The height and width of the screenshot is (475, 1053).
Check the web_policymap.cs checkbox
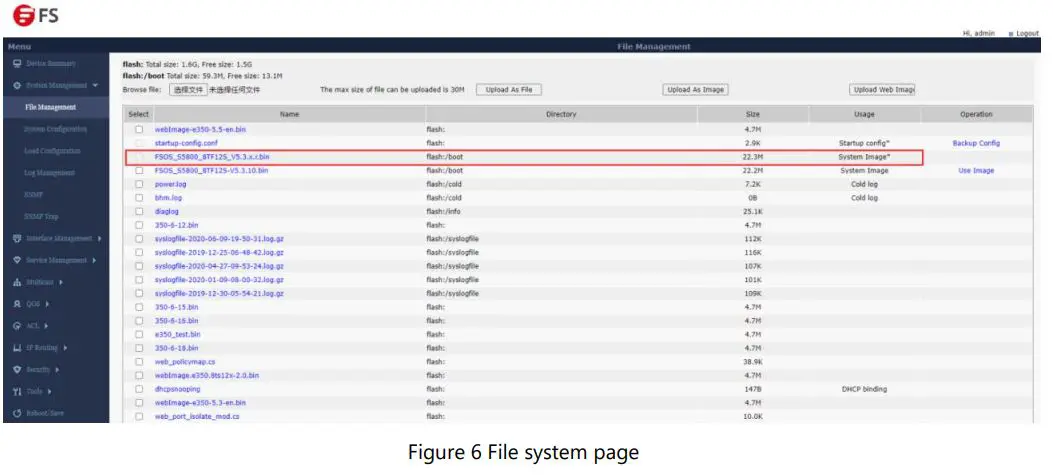[x=139, y=361]
